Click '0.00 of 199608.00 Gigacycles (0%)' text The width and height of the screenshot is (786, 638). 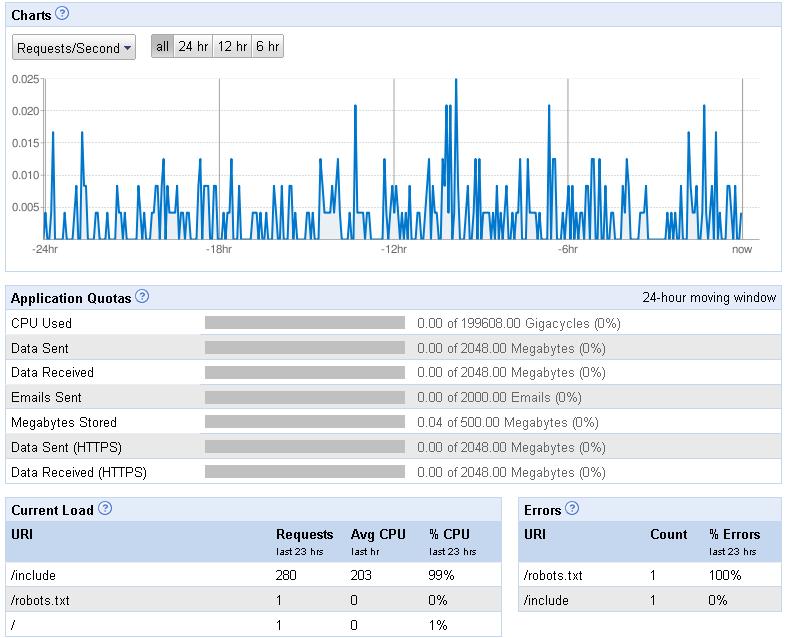tap(519, 323)
